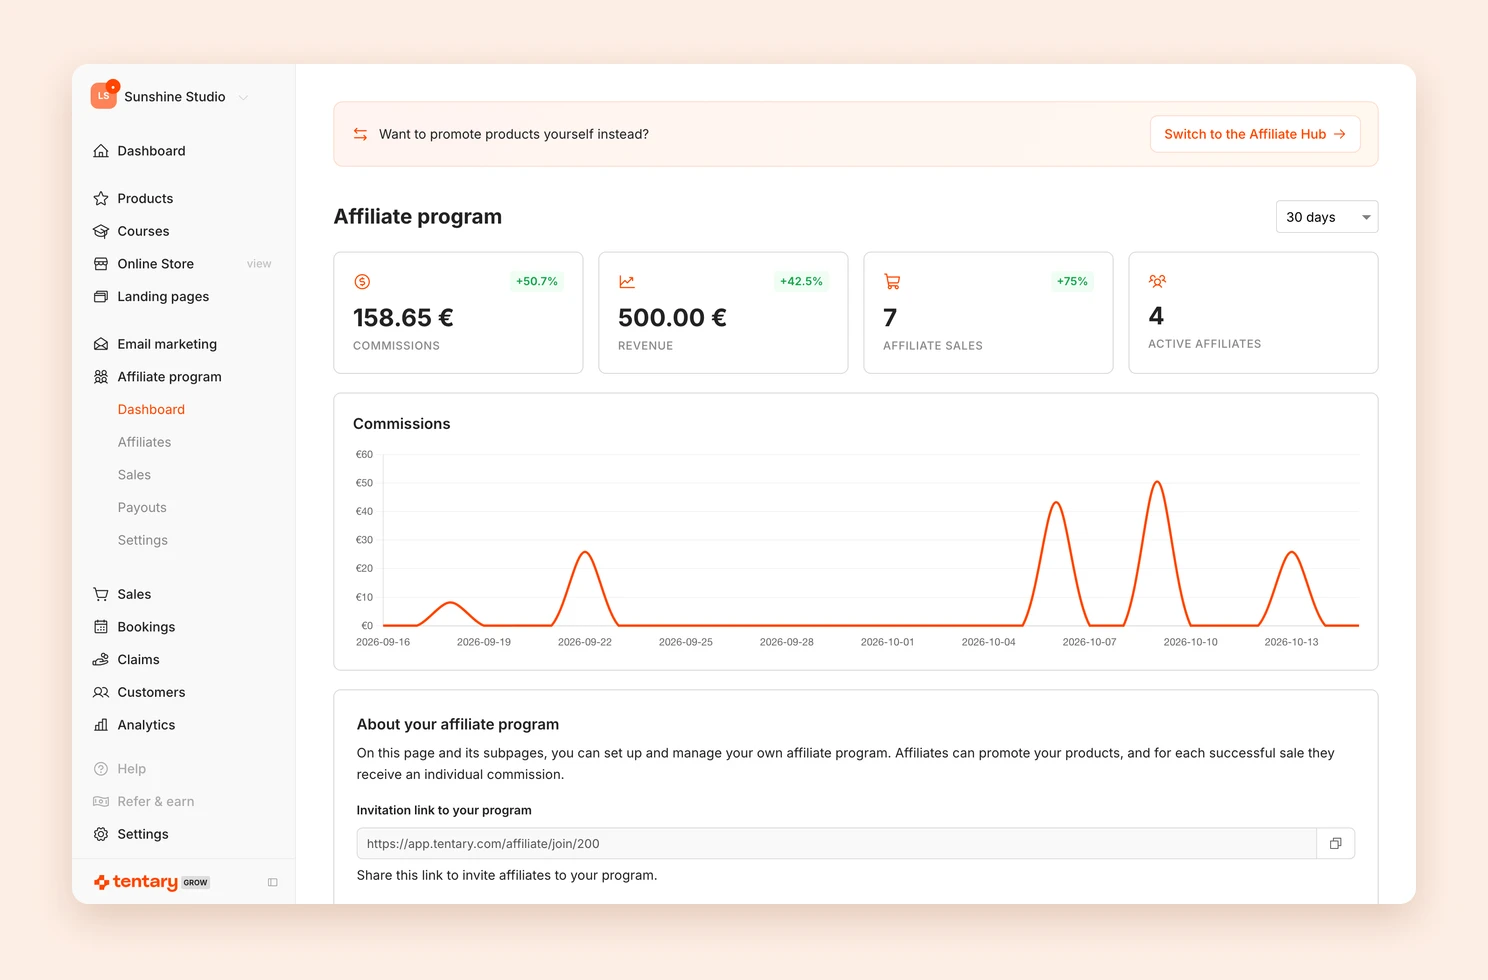Click the Settings gear icon at sidebar bottom
The image size is (1488, 980).
(x=101, y=834)
